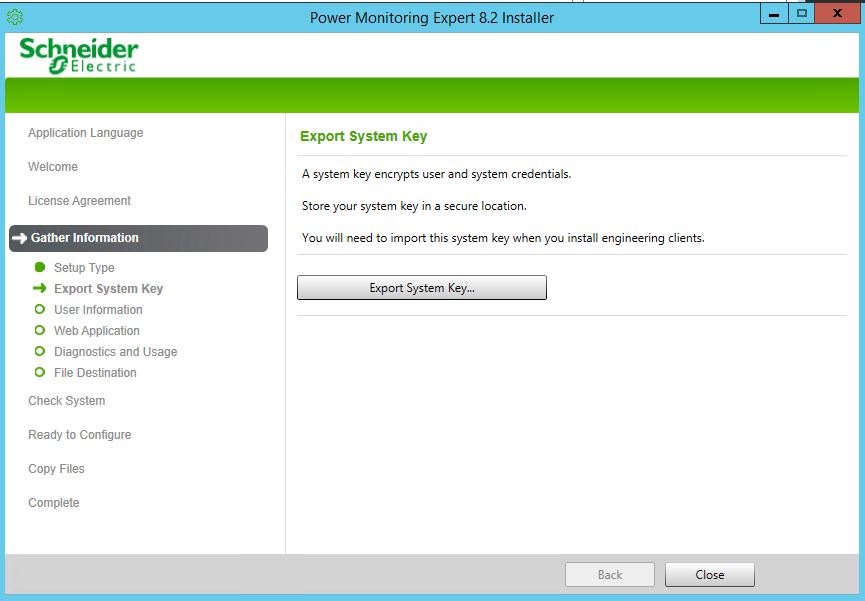The image size is (865, 601).
Task: Click the Export System Key button
Action: pyautogui.click(x=421, y=288)
